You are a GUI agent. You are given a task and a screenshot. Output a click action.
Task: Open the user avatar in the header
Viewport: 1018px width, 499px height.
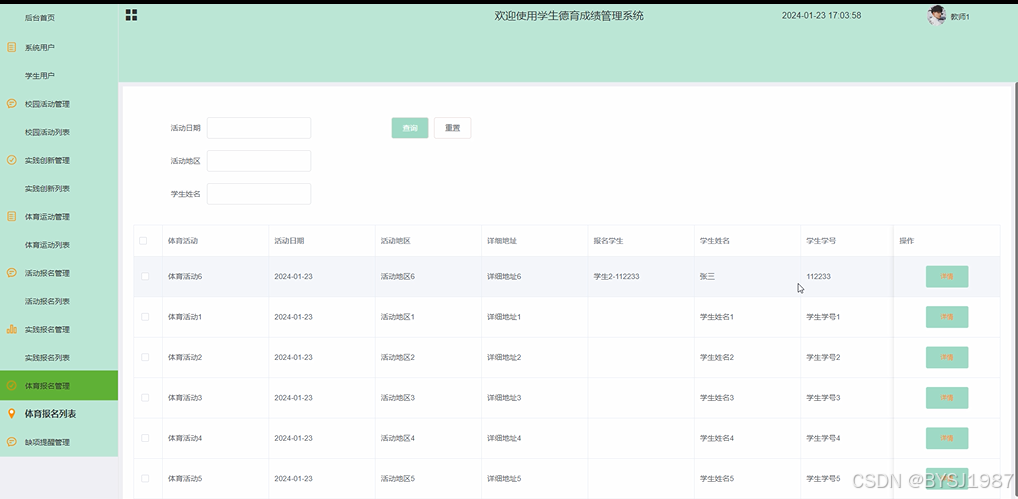click(936, 16)
